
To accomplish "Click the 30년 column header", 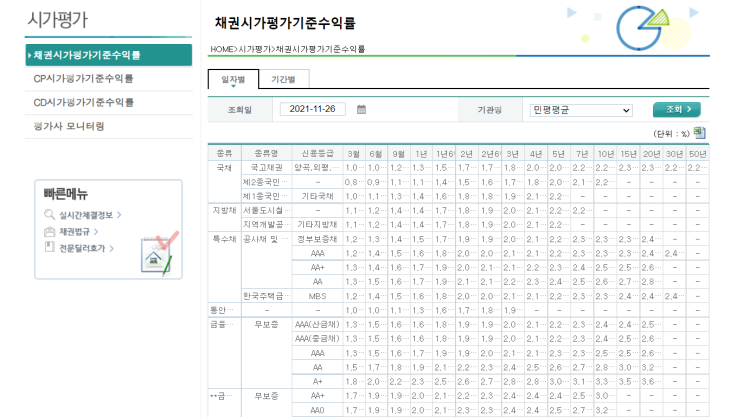I will 674,154.
